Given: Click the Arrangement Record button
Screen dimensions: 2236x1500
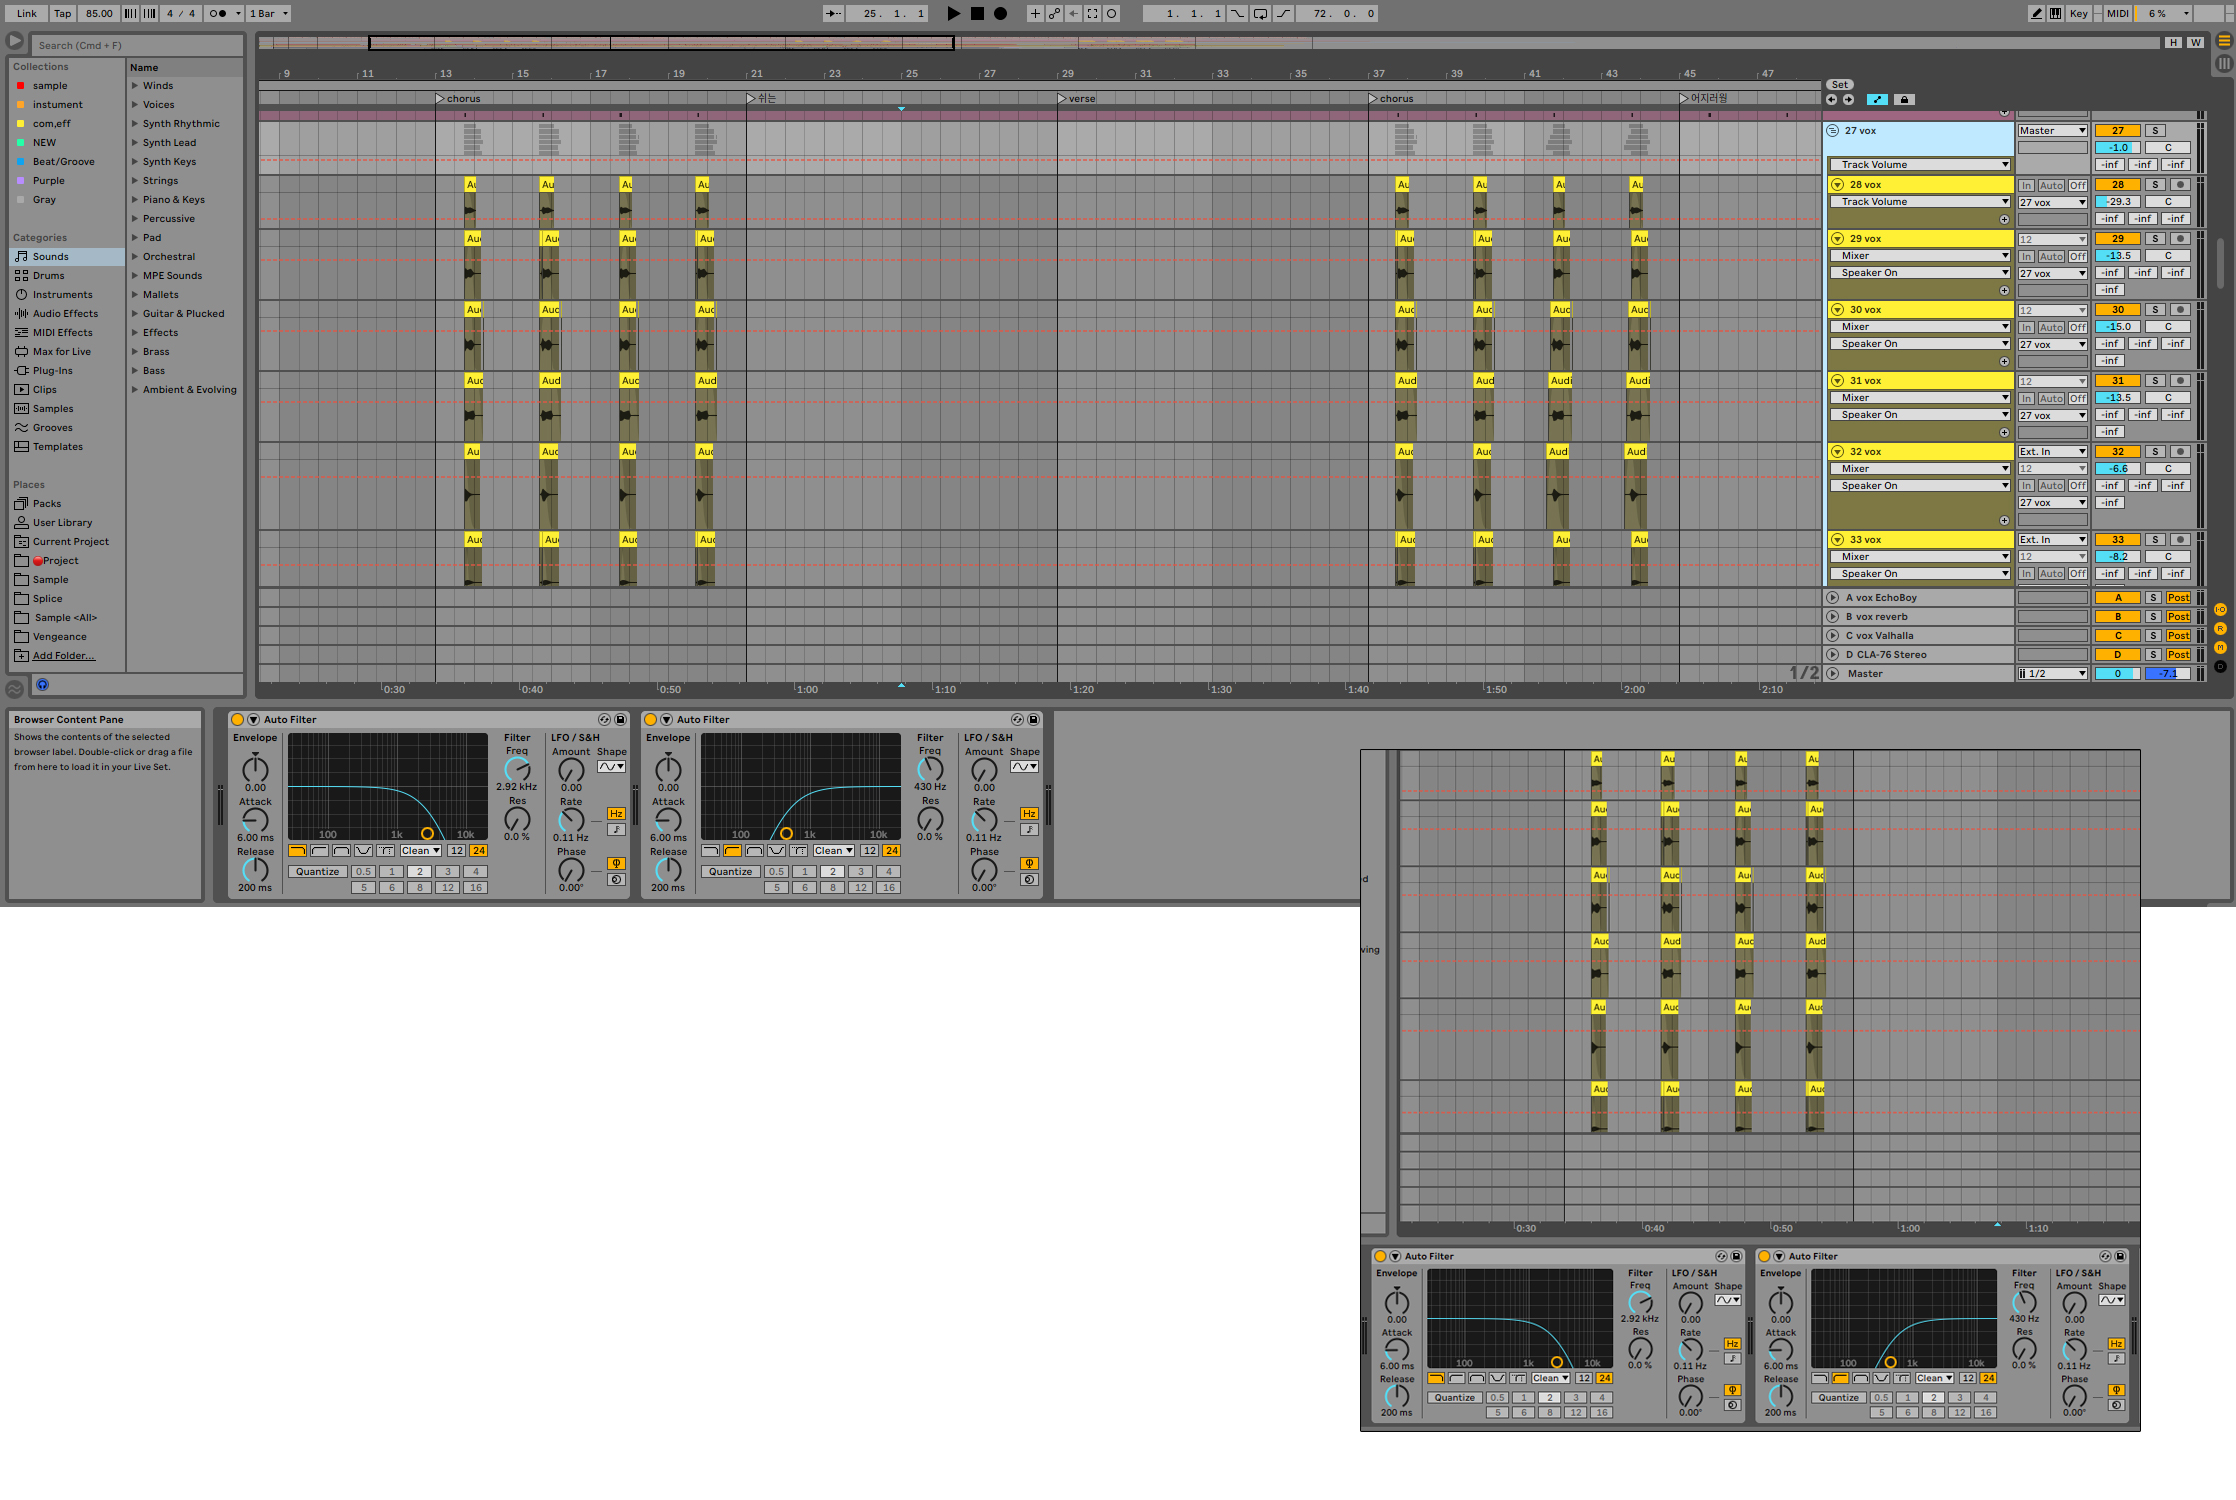Looking at the screenshot, I should coord(1000,13).
